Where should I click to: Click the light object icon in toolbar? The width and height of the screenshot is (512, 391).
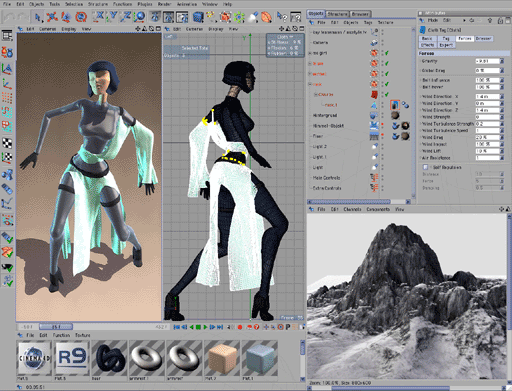click(253, 17)
